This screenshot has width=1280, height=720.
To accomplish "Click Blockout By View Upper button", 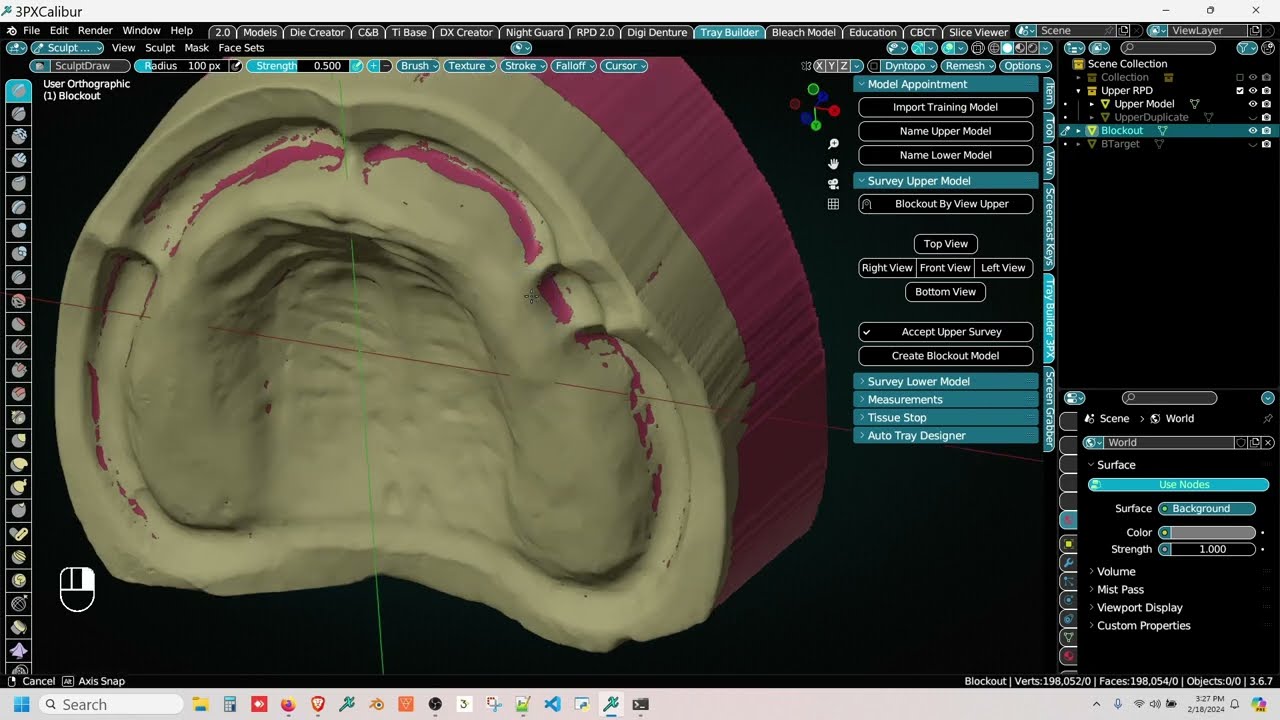I will tap(946, 204).
